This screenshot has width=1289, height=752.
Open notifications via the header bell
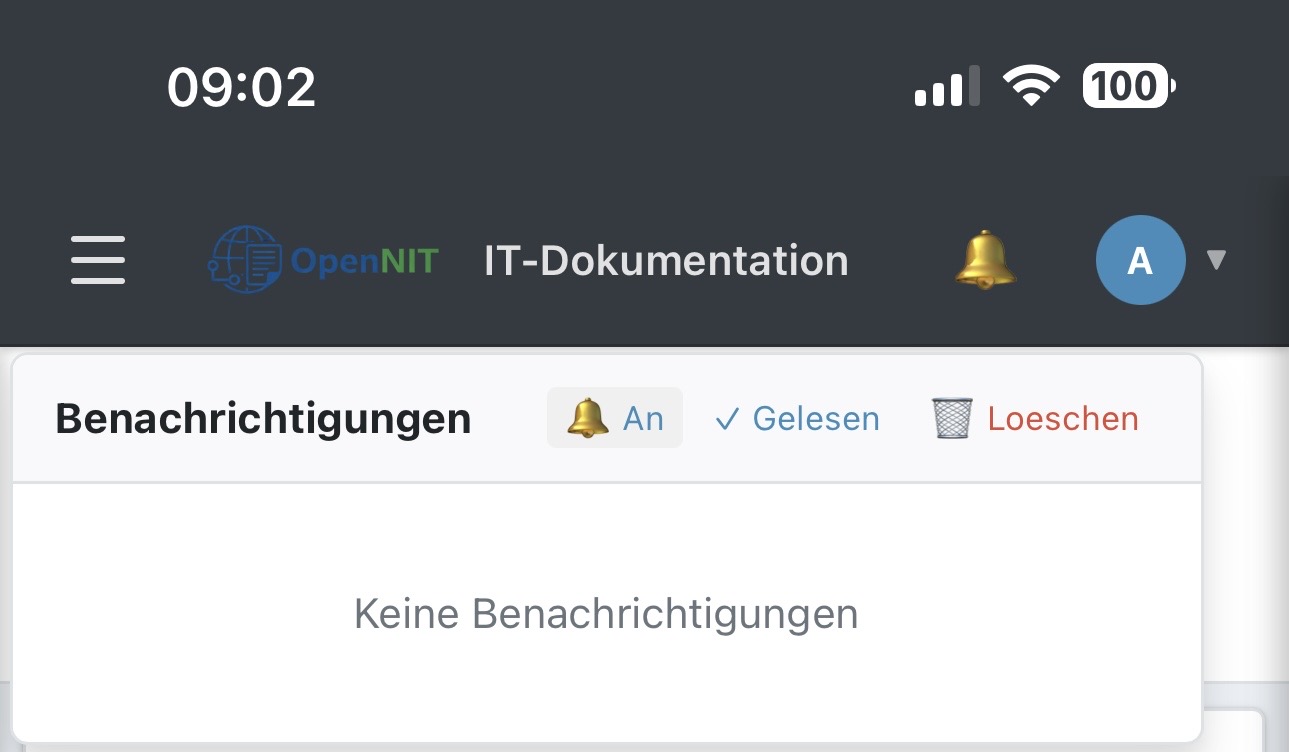point(985,260)
